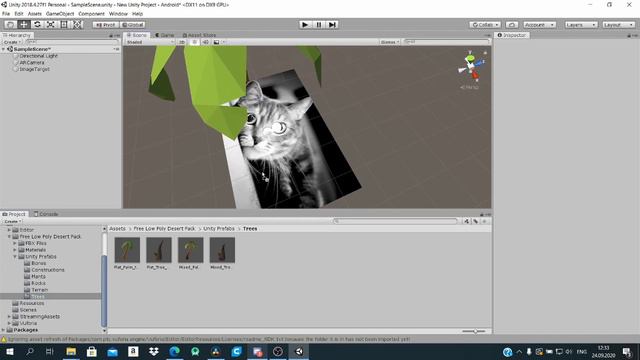Select the Rotate tool
This screenshot has height=360, width=640.
[x=37, y=24]
